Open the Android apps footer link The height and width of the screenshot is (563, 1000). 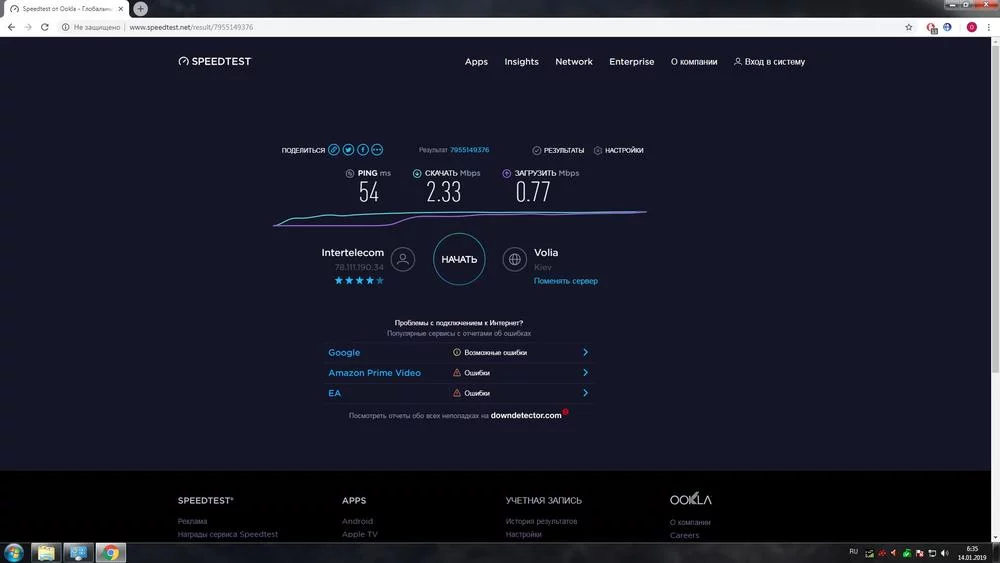pyautogui.click(x=357, y=521)
